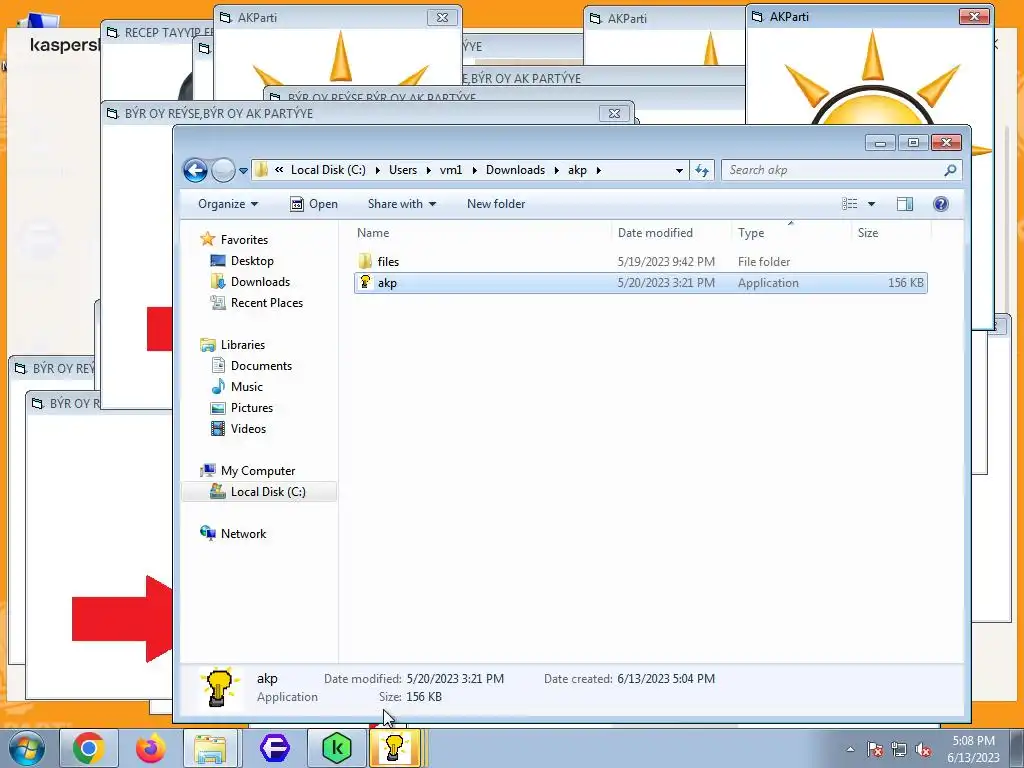1024x768 pixels.
Task: Open the Organize menu
Action: [228, 204]
